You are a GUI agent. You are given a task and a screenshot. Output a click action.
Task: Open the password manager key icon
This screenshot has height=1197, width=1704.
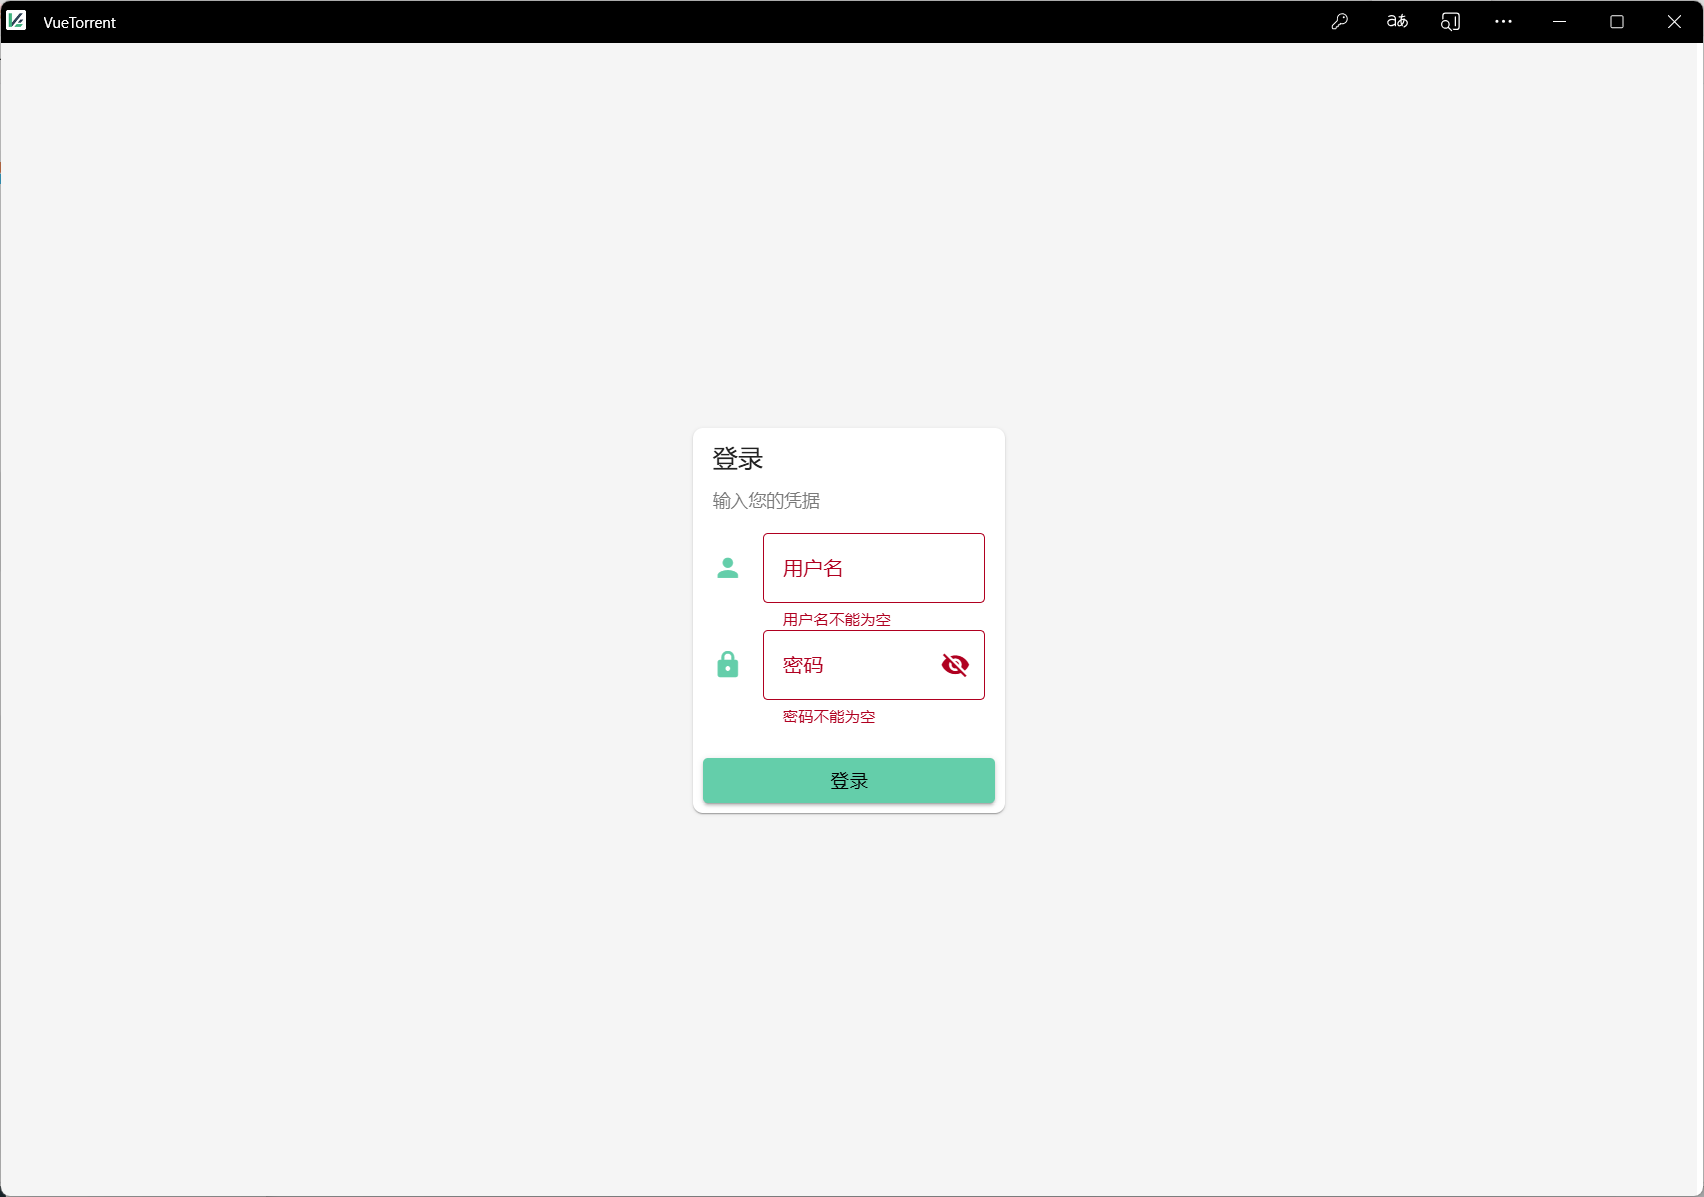tap(1340, 21)
